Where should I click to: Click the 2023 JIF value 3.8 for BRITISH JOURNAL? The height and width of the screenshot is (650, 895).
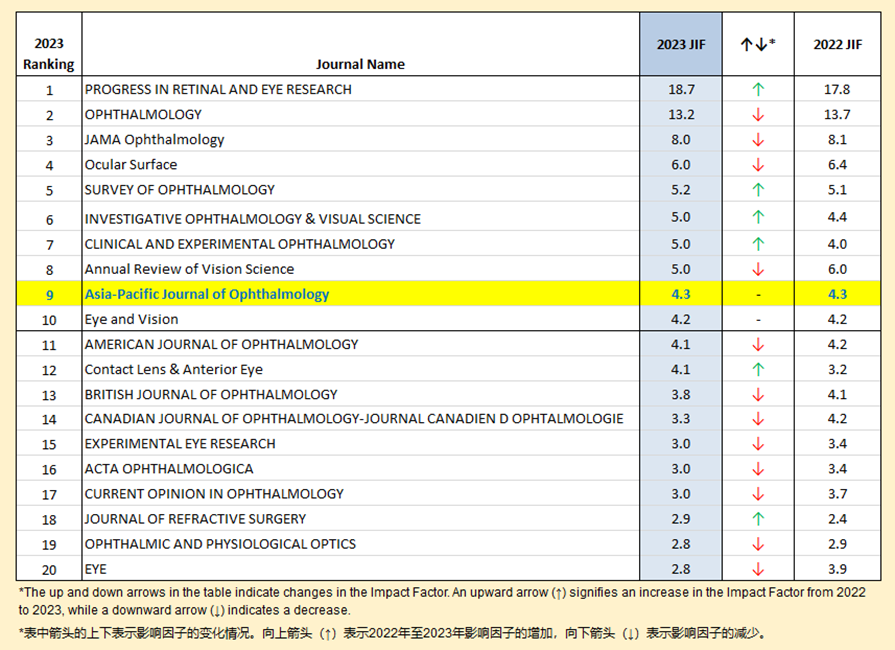681,395
